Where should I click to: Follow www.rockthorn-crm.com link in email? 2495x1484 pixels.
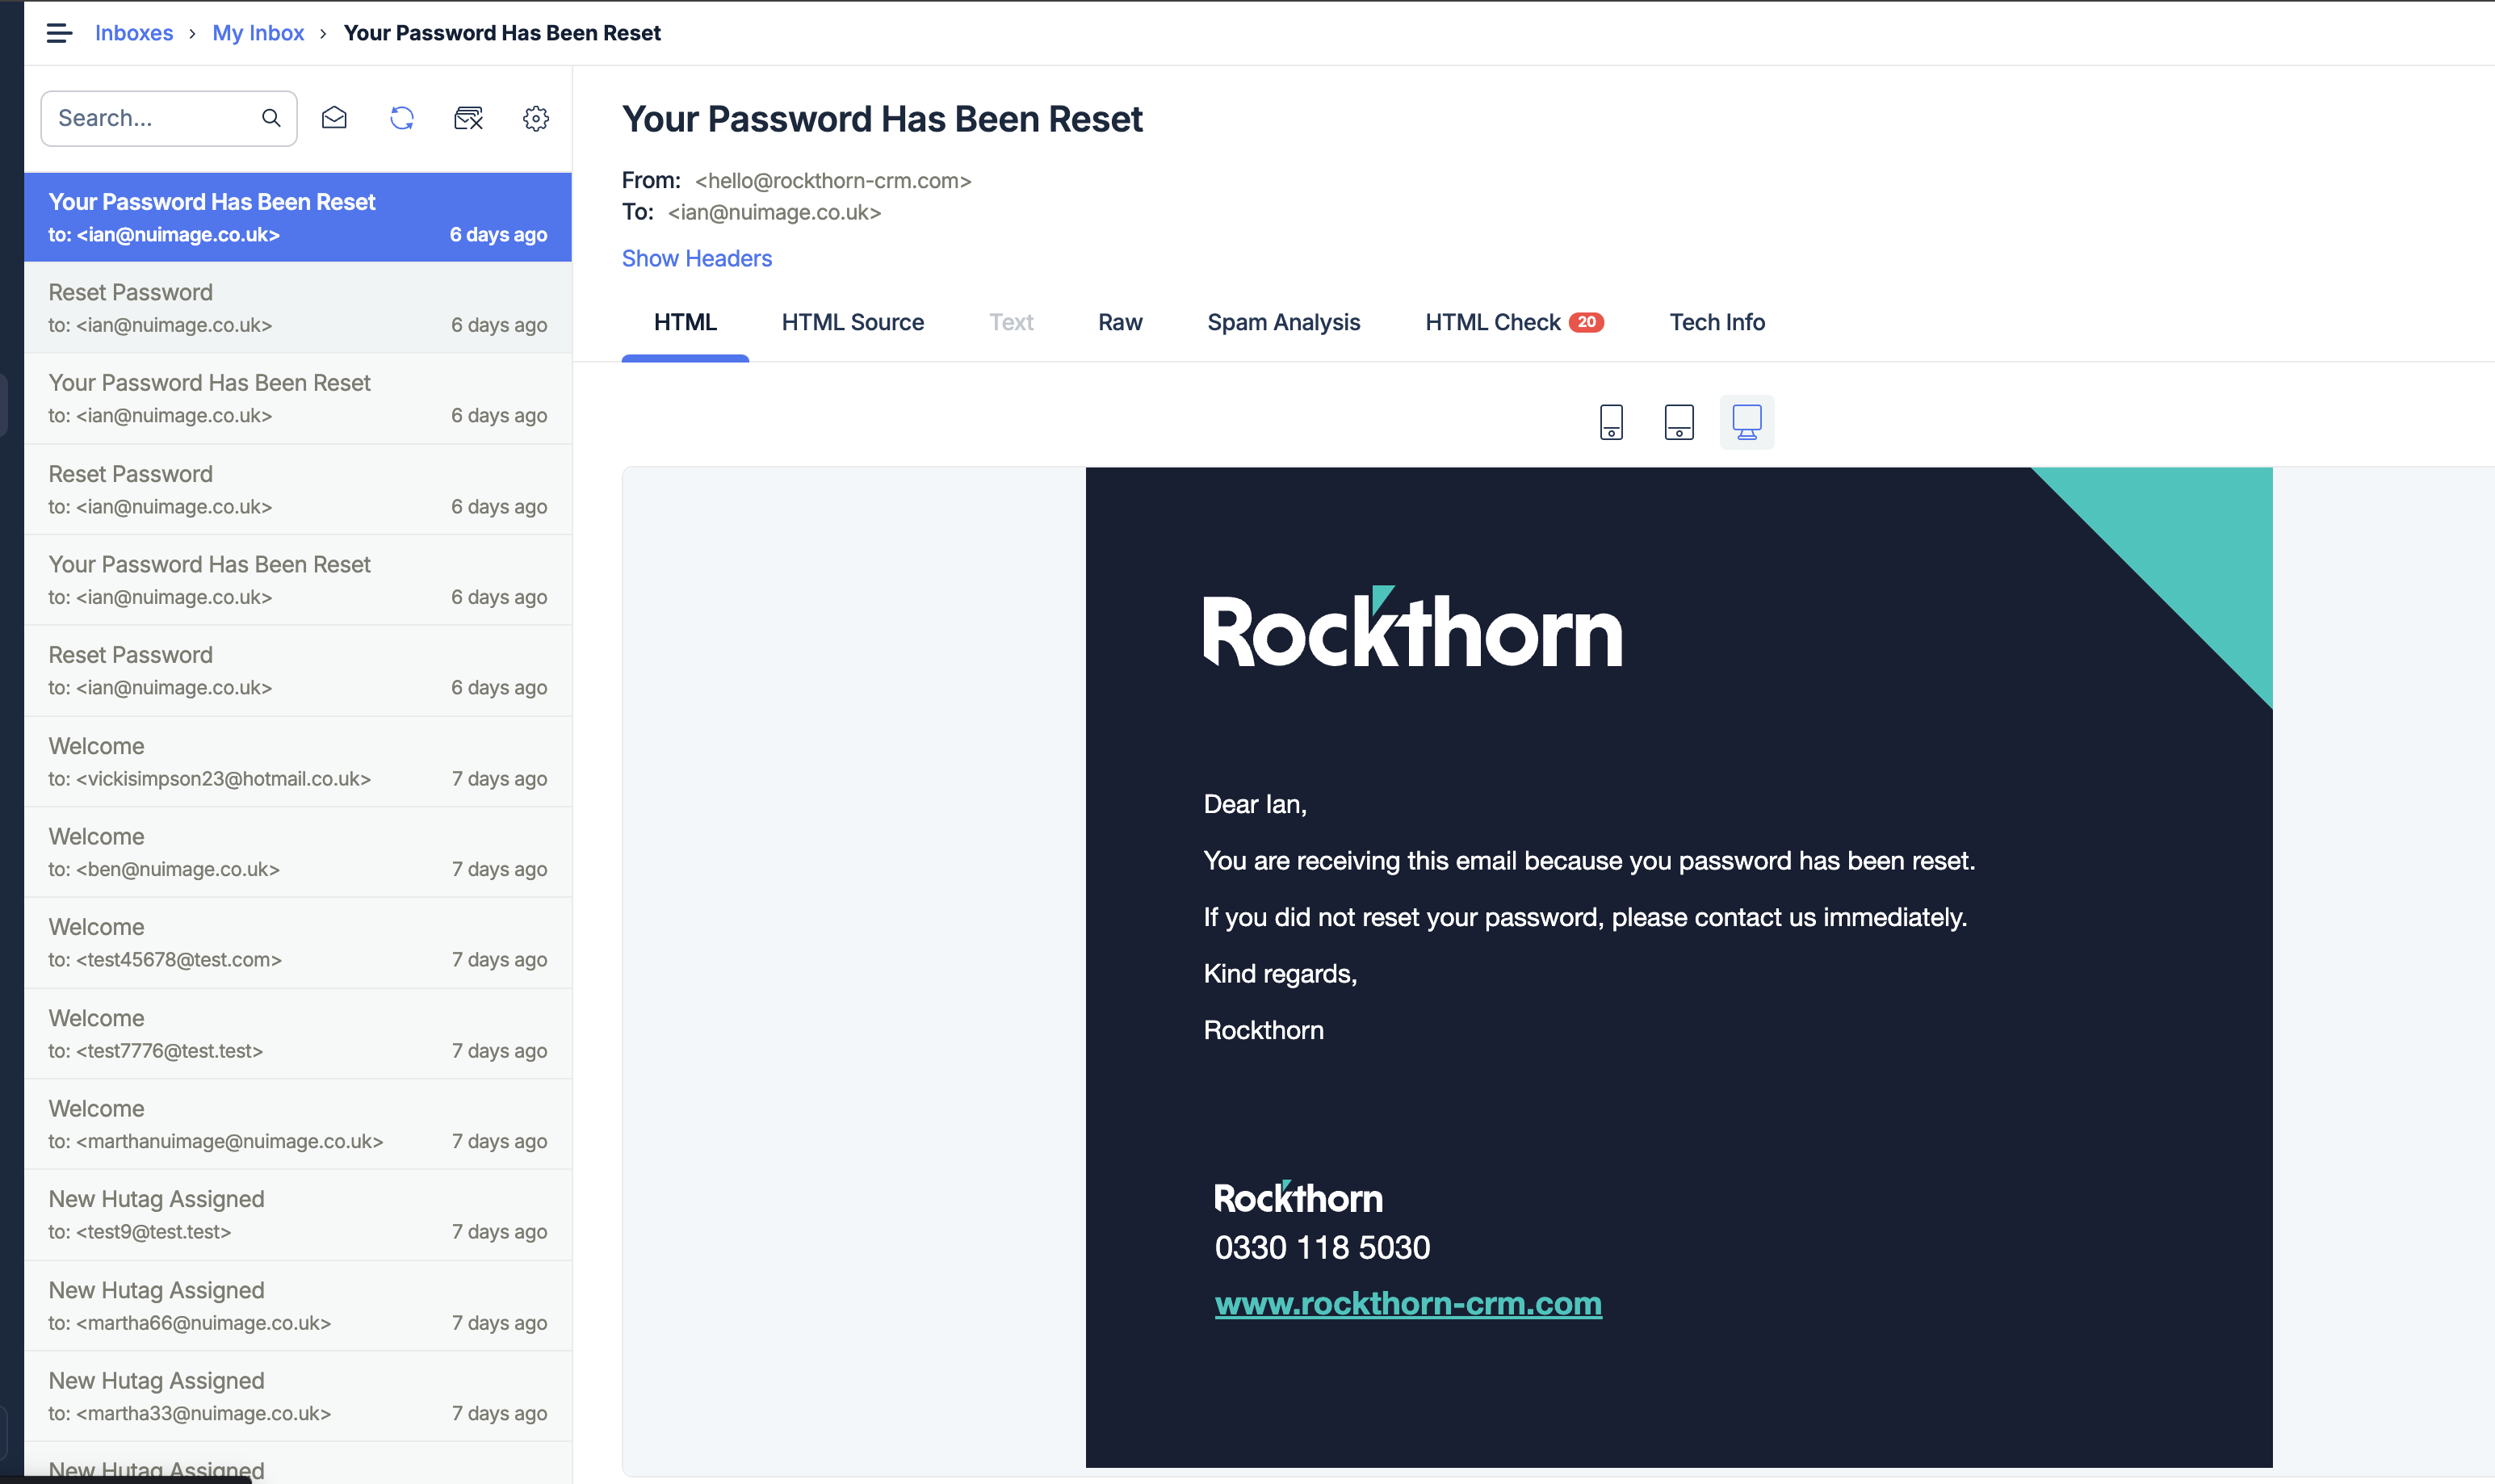point(1407,1303)
